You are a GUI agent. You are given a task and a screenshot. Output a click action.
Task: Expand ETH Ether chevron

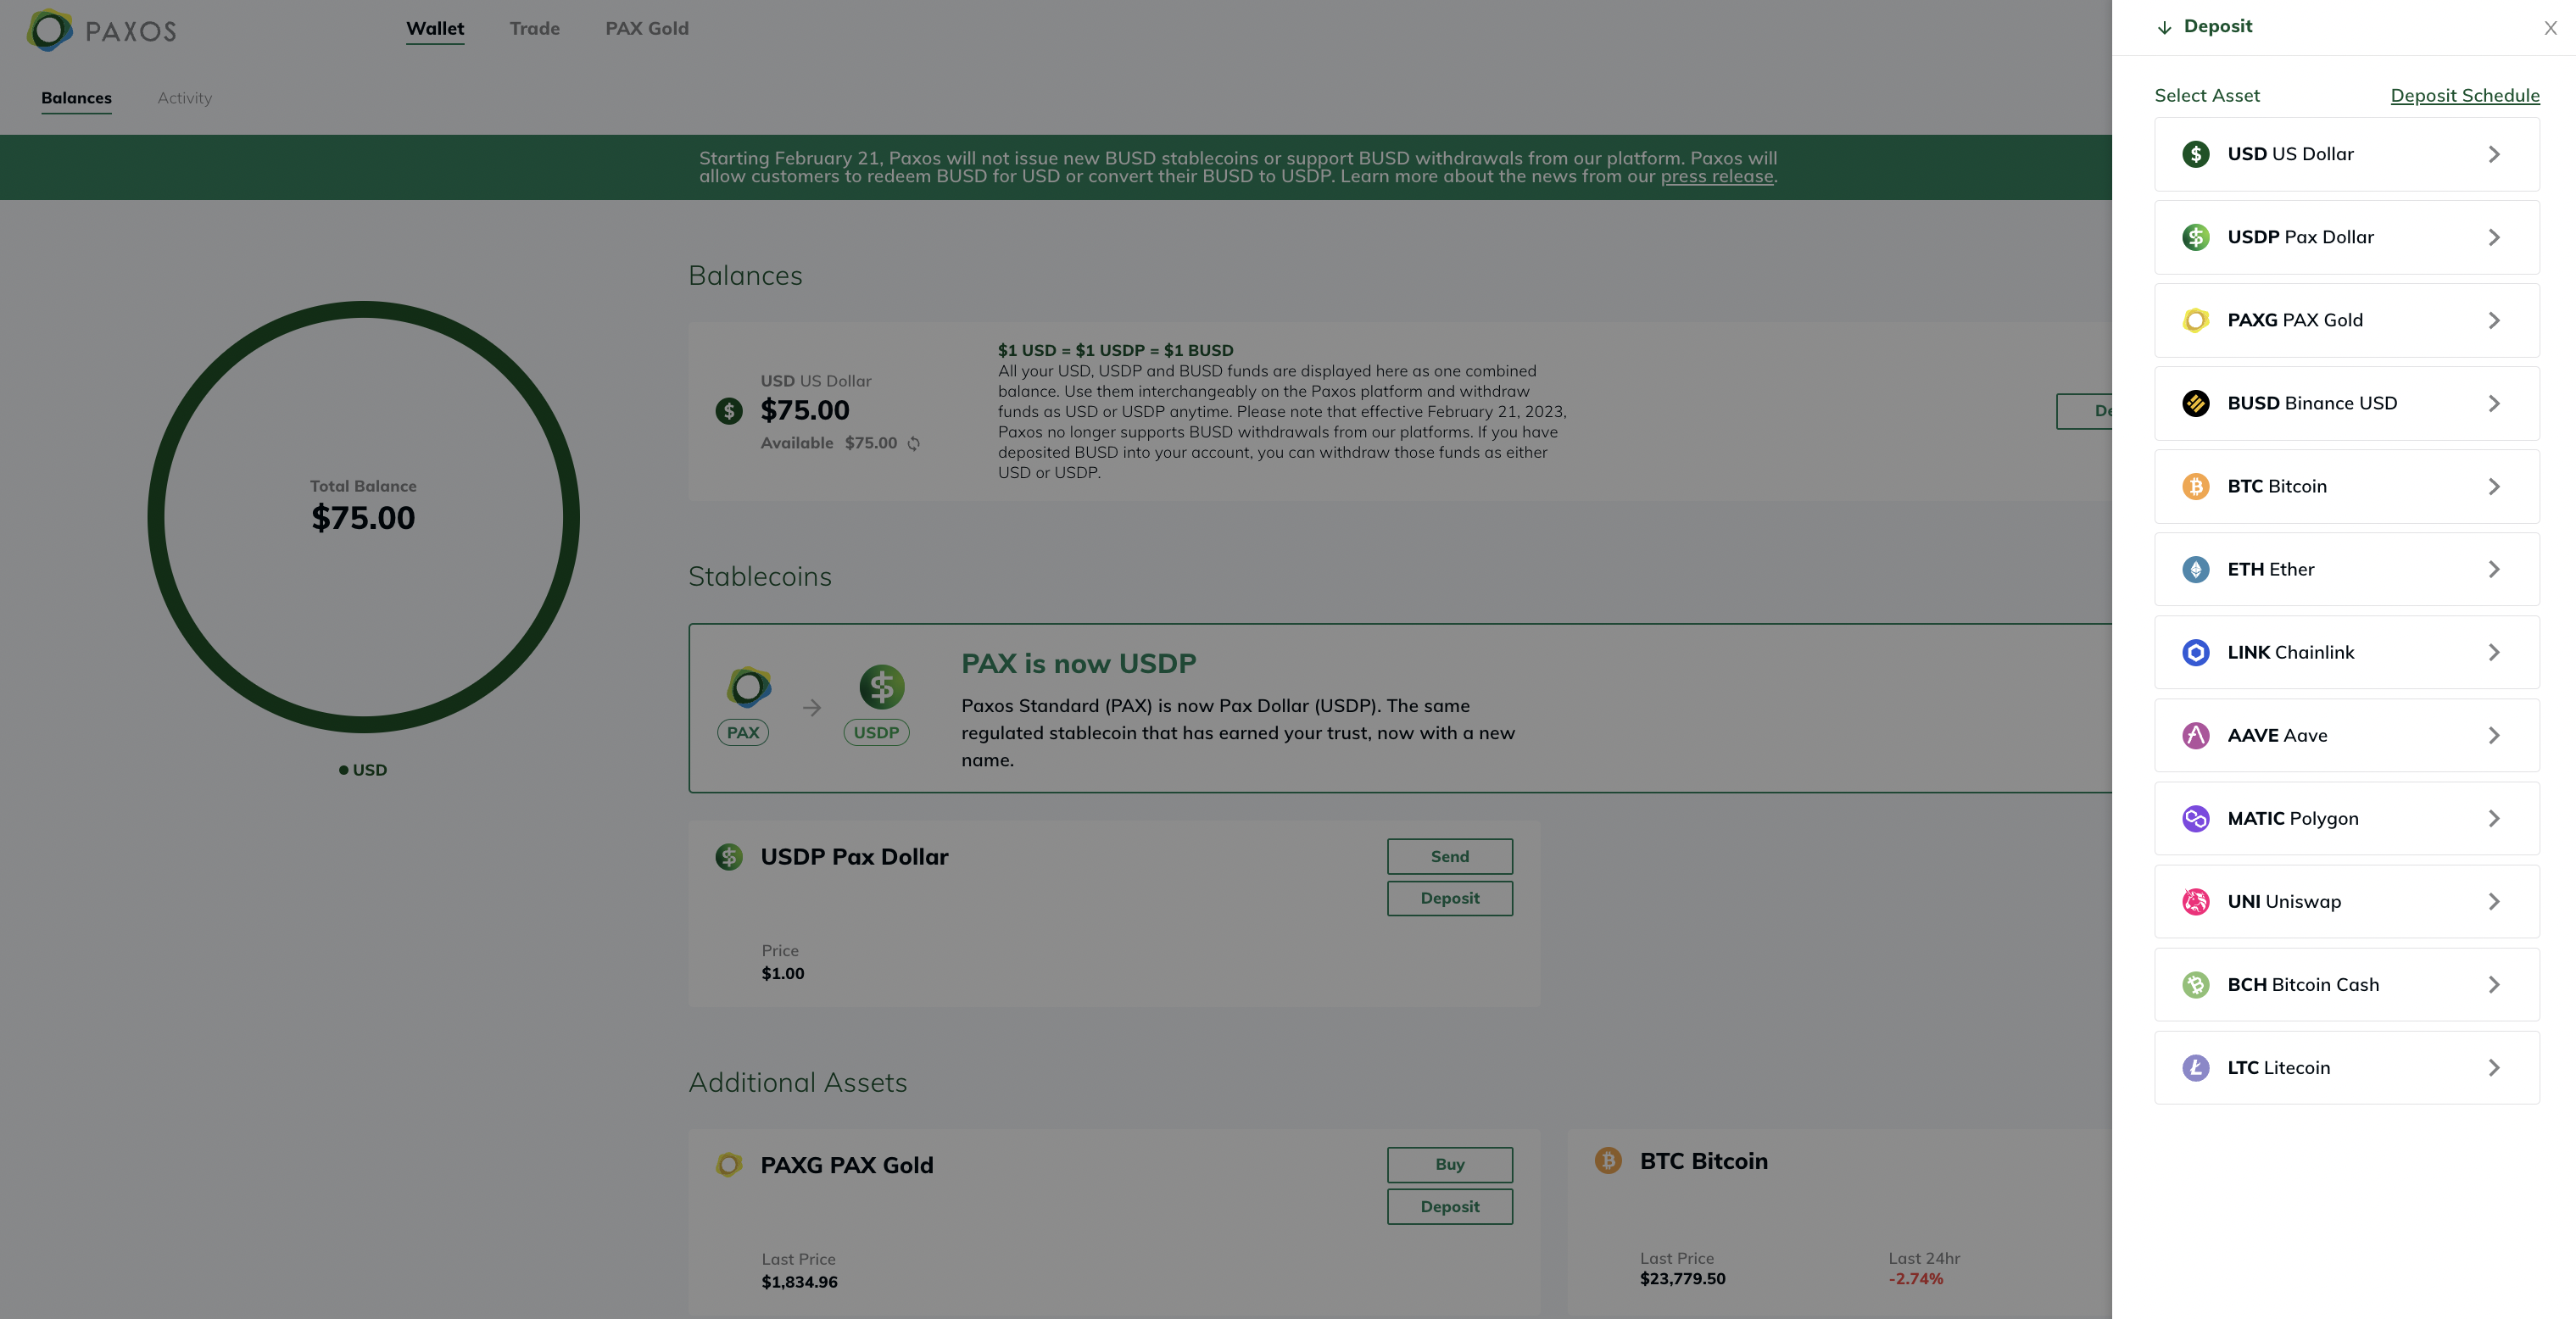(x=2494, y=569)
